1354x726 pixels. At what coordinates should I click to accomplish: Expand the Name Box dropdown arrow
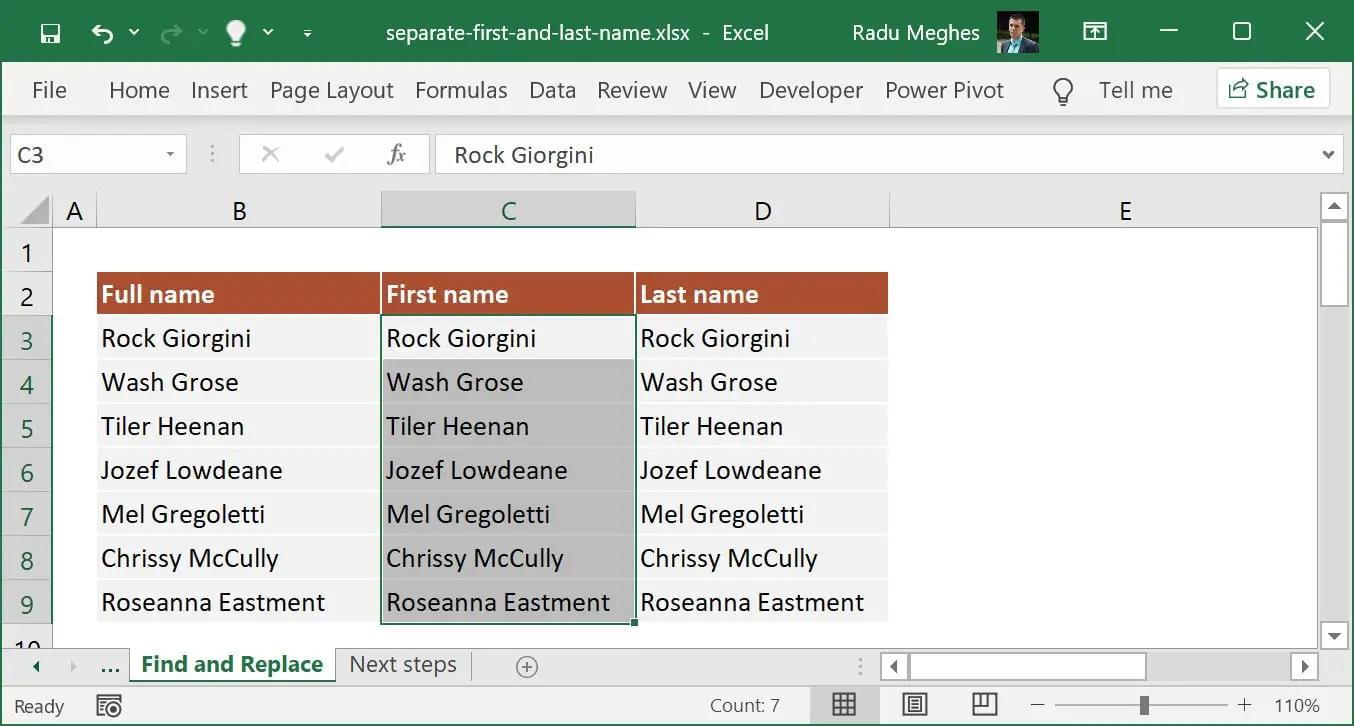pyautogui.click(x=168, y=154)
